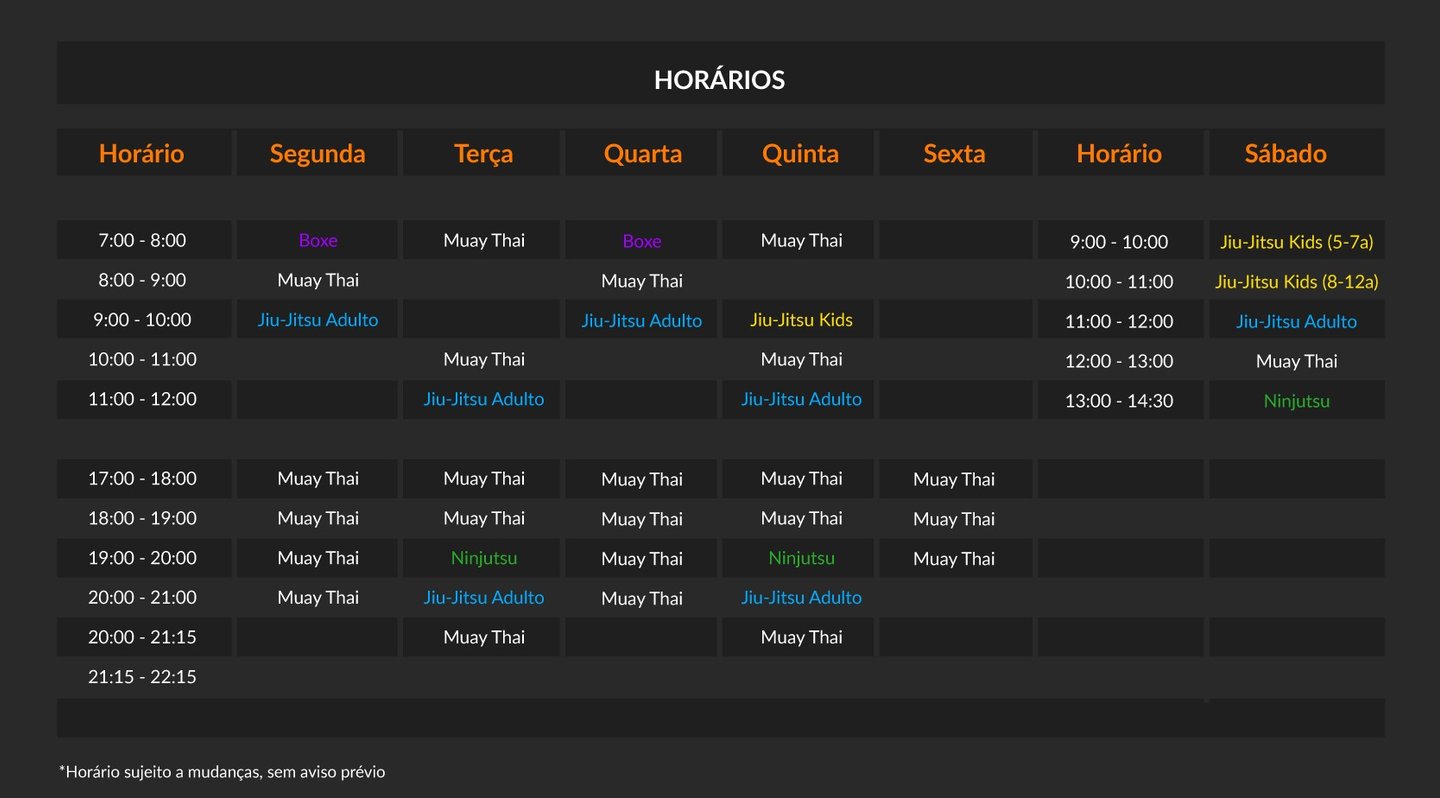Select Sexta 17:00 Muay Thai class
The image size is (1440, 798).
coord(954,479)
